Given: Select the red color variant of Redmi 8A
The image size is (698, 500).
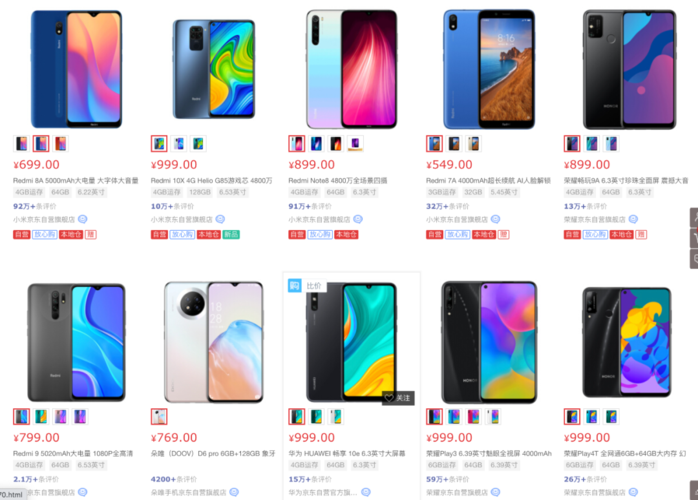Looking at the screenshot, I should [60, 144].
